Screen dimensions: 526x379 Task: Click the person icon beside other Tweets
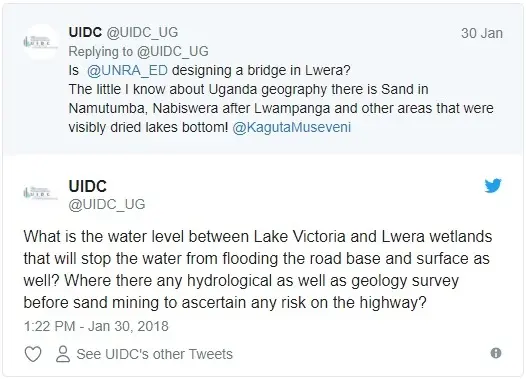pos(63,354)
